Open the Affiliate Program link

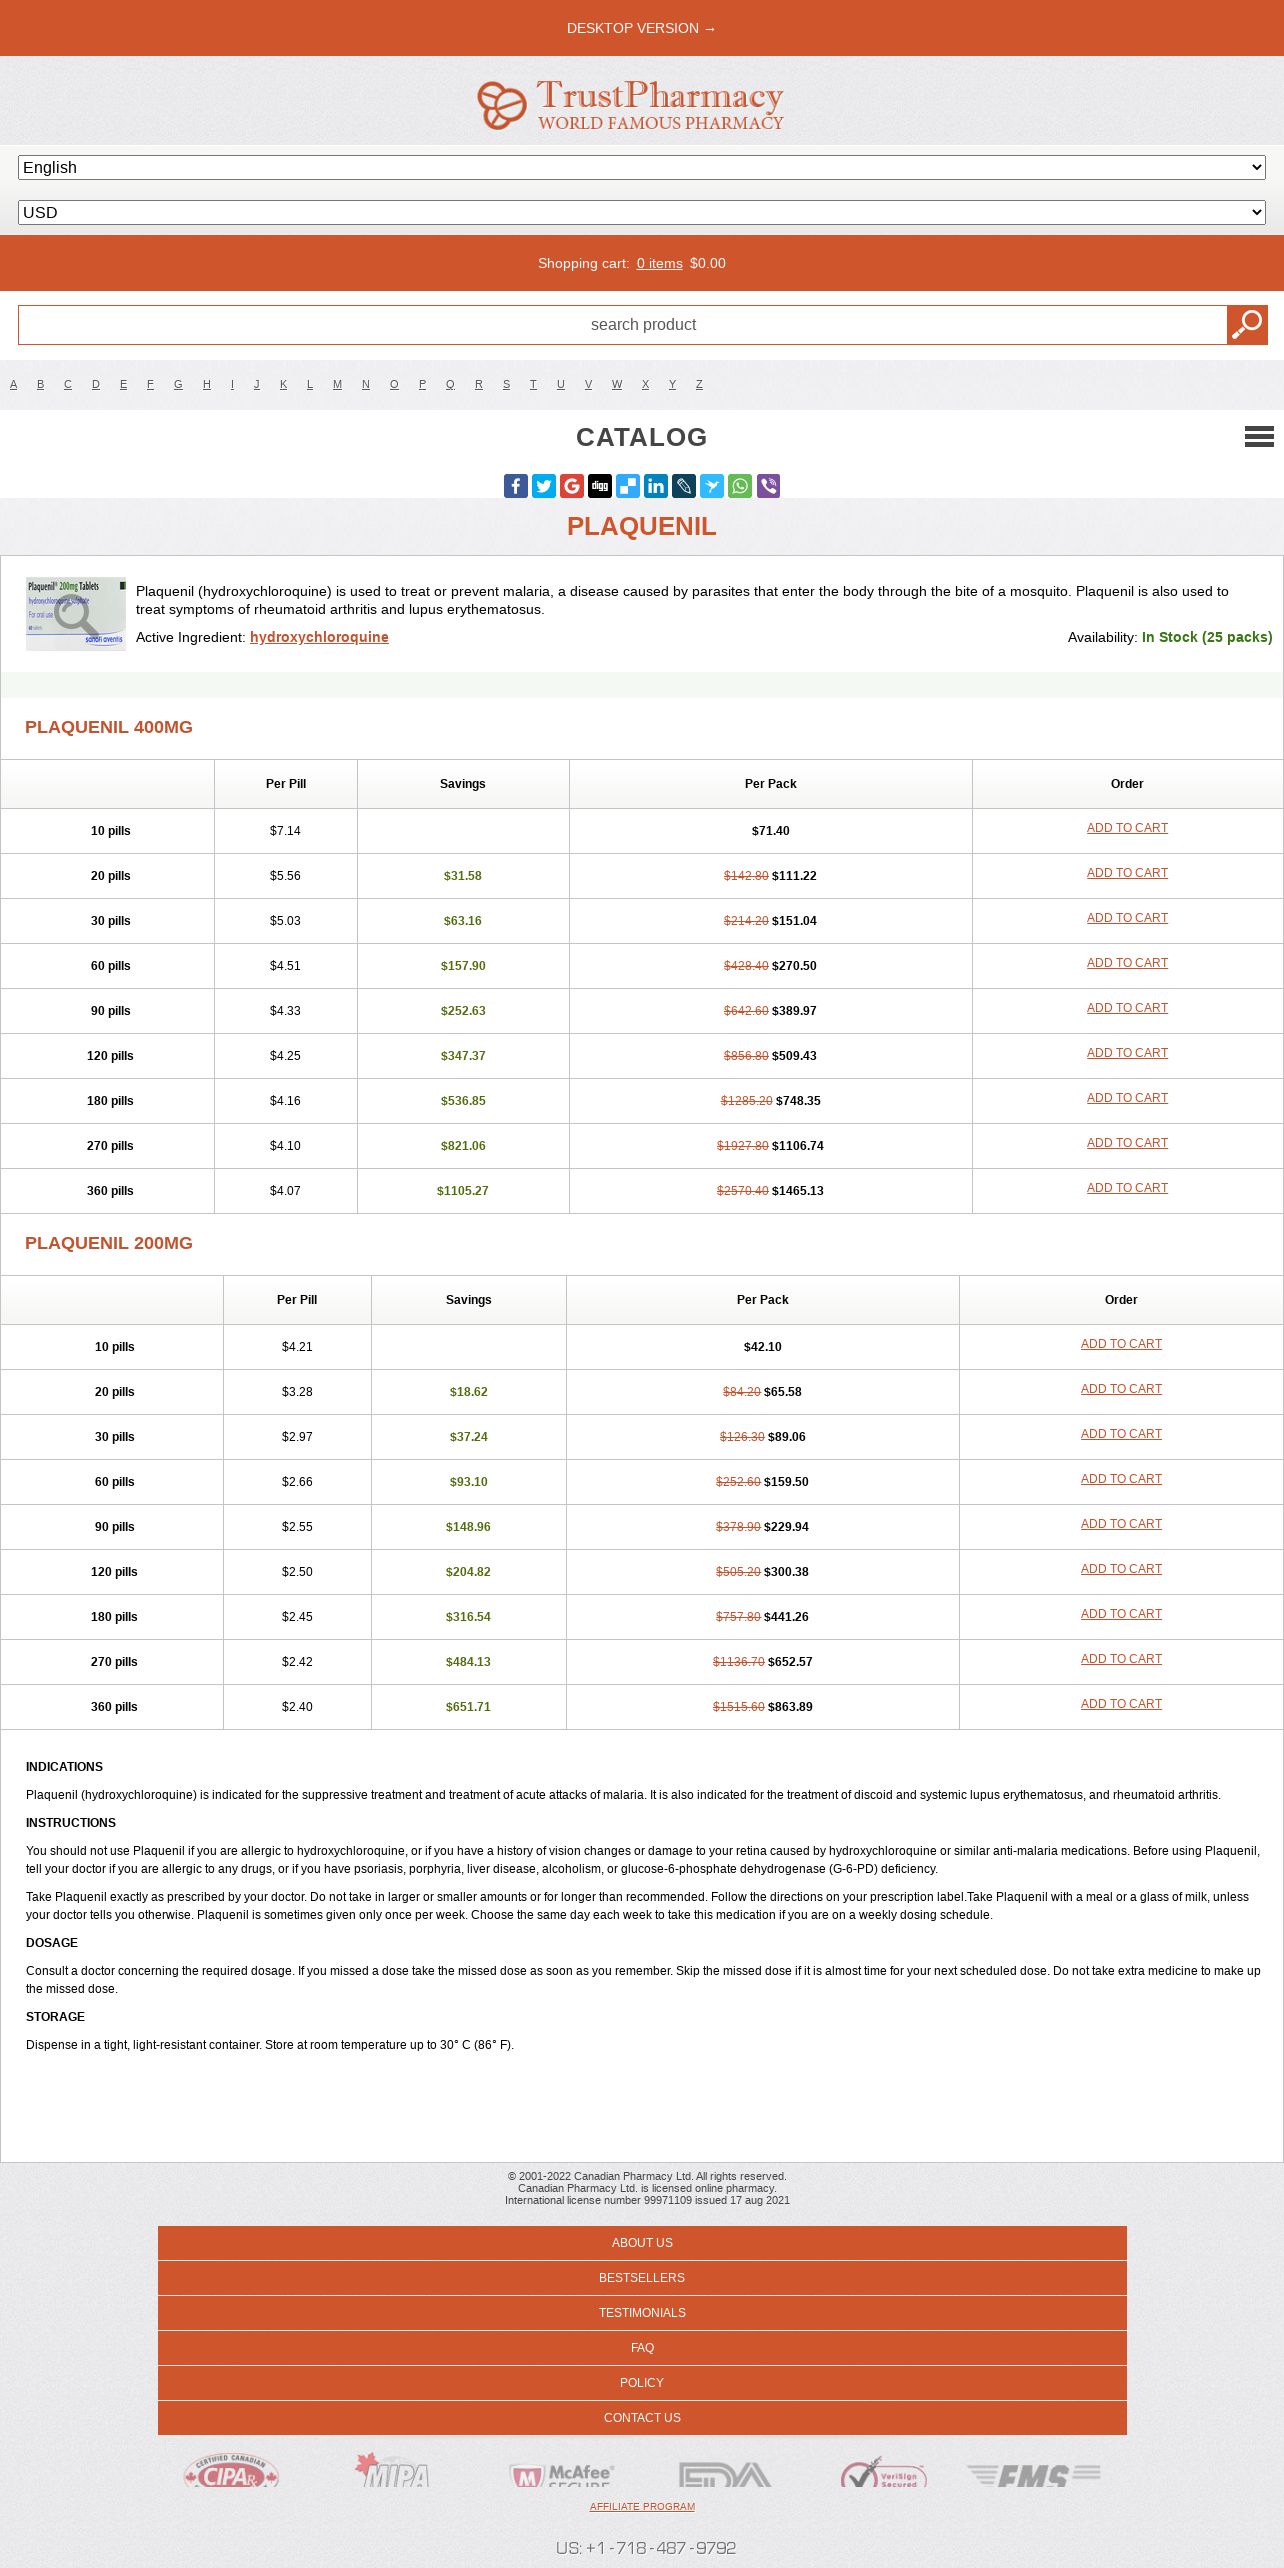click(642, 2506)
